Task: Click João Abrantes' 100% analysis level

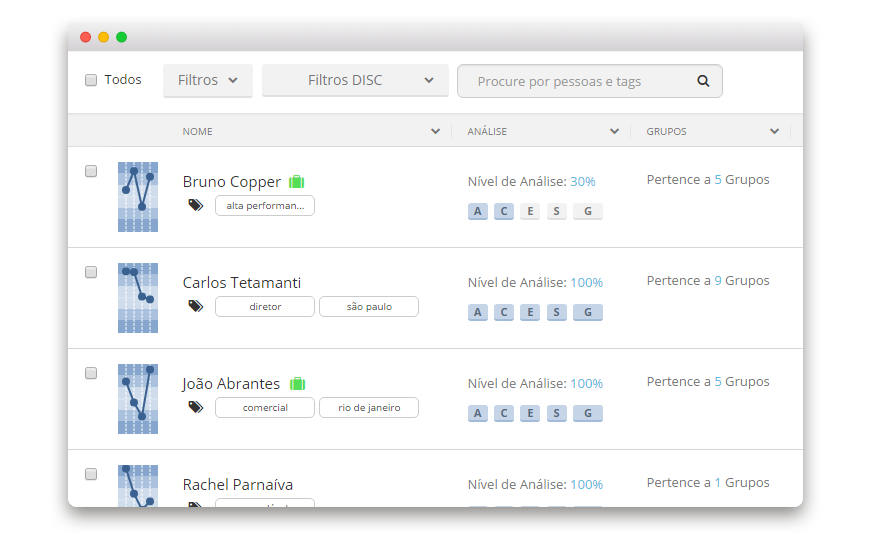Action: (586, 383)
